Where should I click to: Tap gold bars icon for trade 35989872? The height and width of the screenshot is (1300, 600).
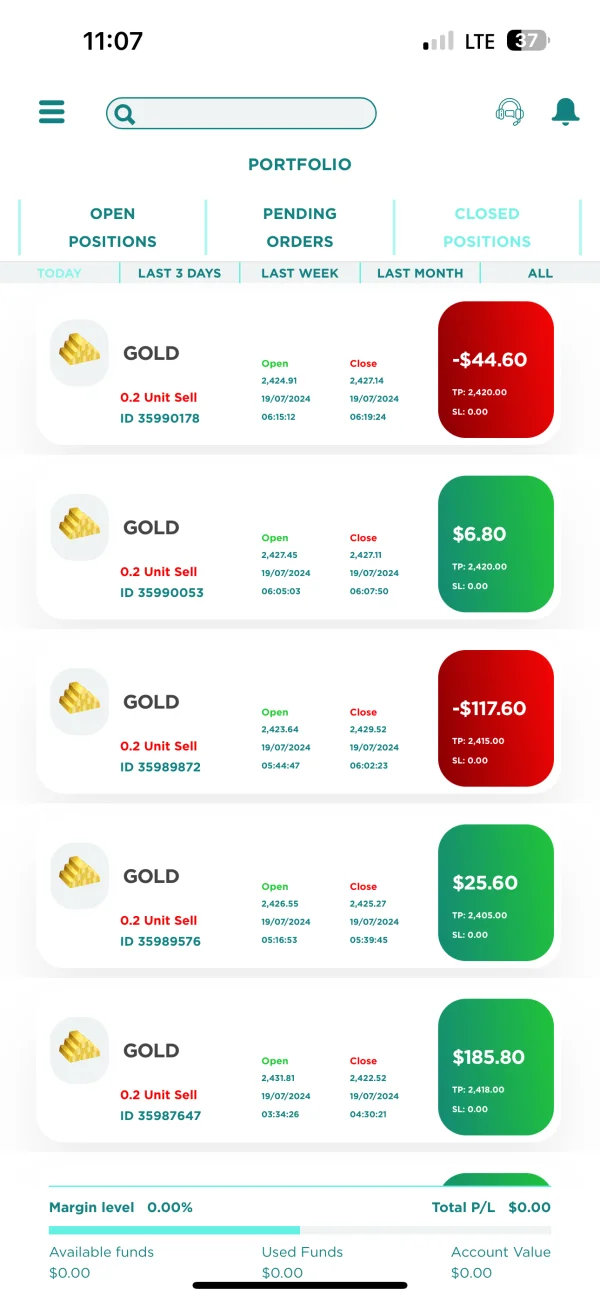click(79, 701)
